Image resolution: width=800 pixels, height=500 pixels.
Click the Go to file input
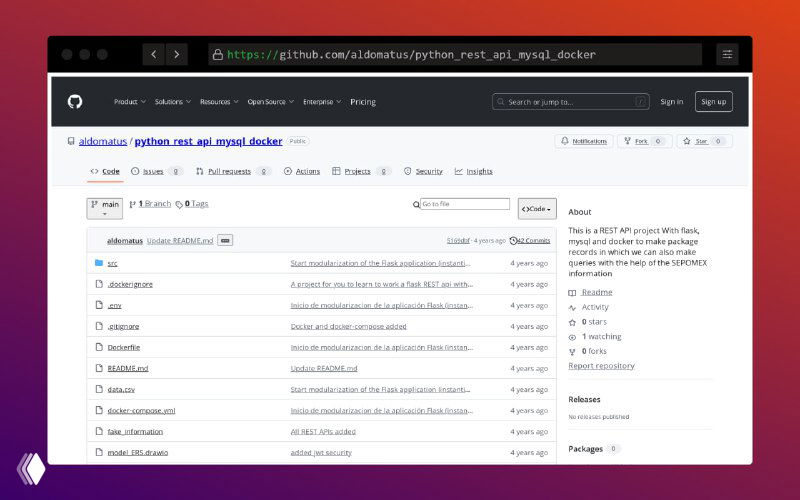pyautogui.click(x=465, y=204)
